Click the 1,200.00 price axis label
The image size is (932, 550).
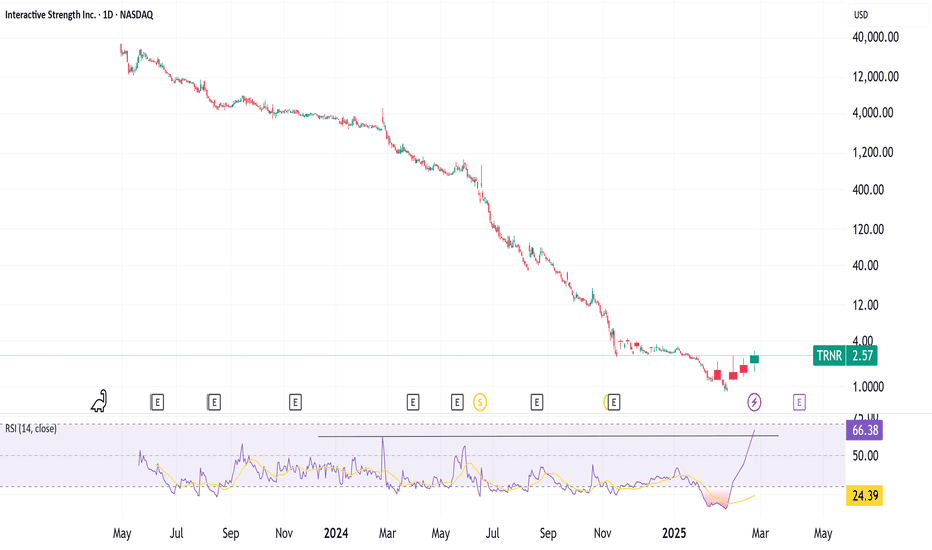(873, 152)
